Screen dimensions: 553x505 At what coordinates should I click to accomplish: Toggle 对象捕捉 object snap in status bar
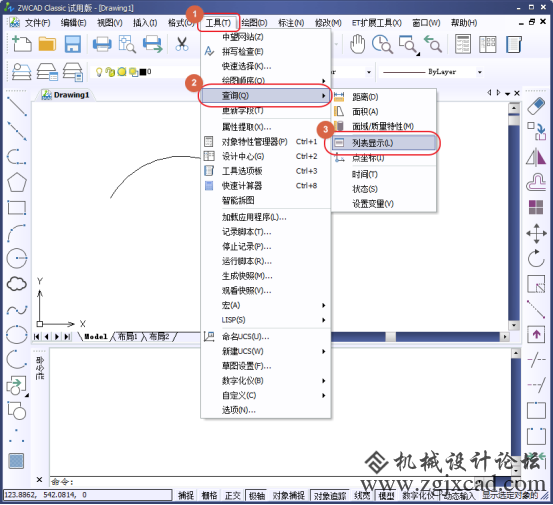288,496
